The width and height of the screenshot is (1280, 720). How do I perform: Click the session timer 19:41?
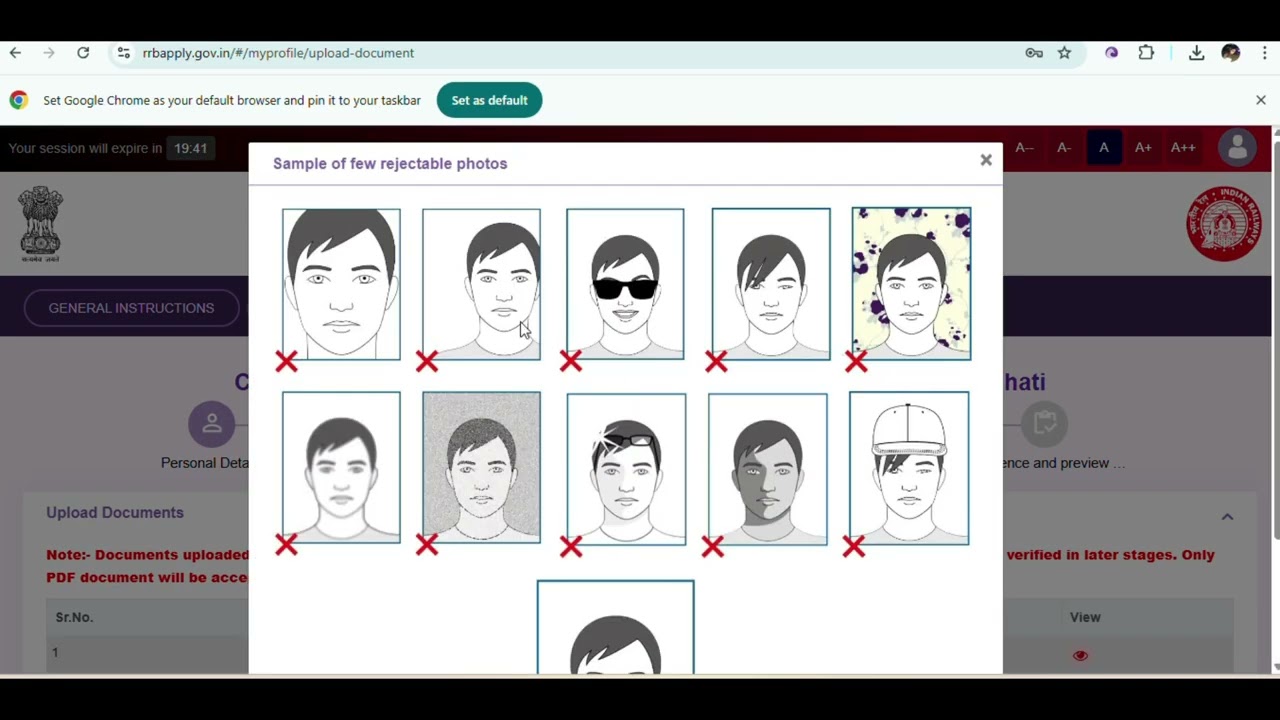[x=190, y=148]
